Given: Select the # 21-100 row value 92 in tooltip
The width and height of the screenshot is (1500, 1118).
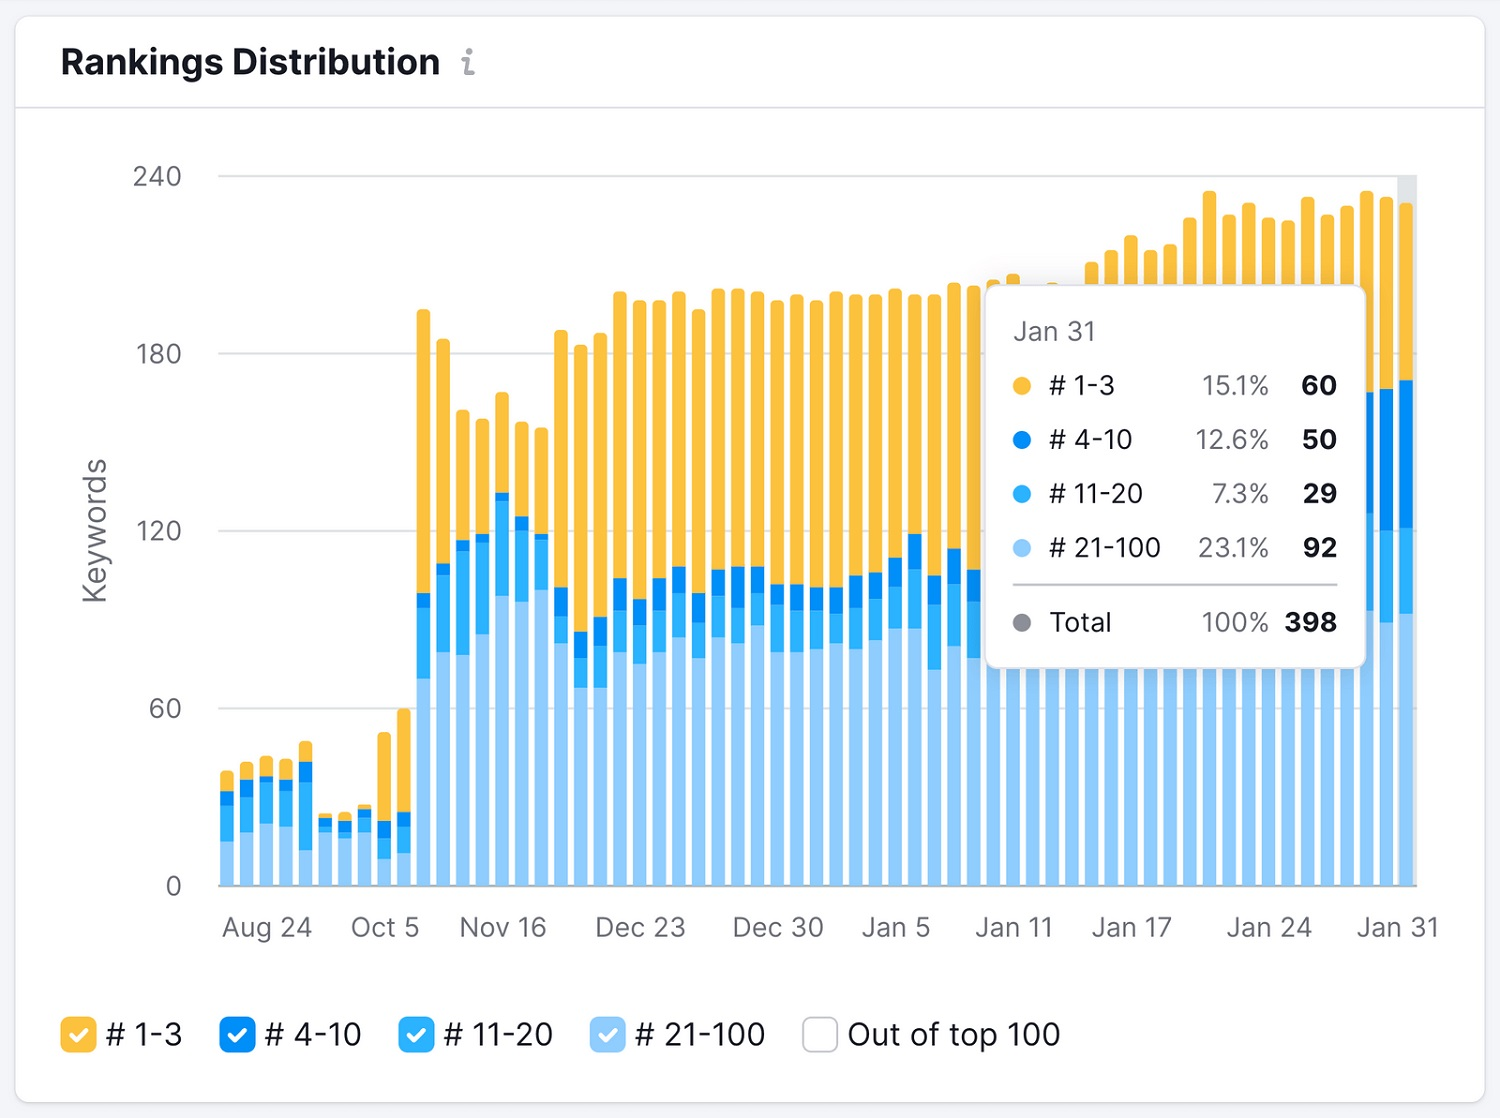Looking at the screenshot, I should pos(1319,548).
